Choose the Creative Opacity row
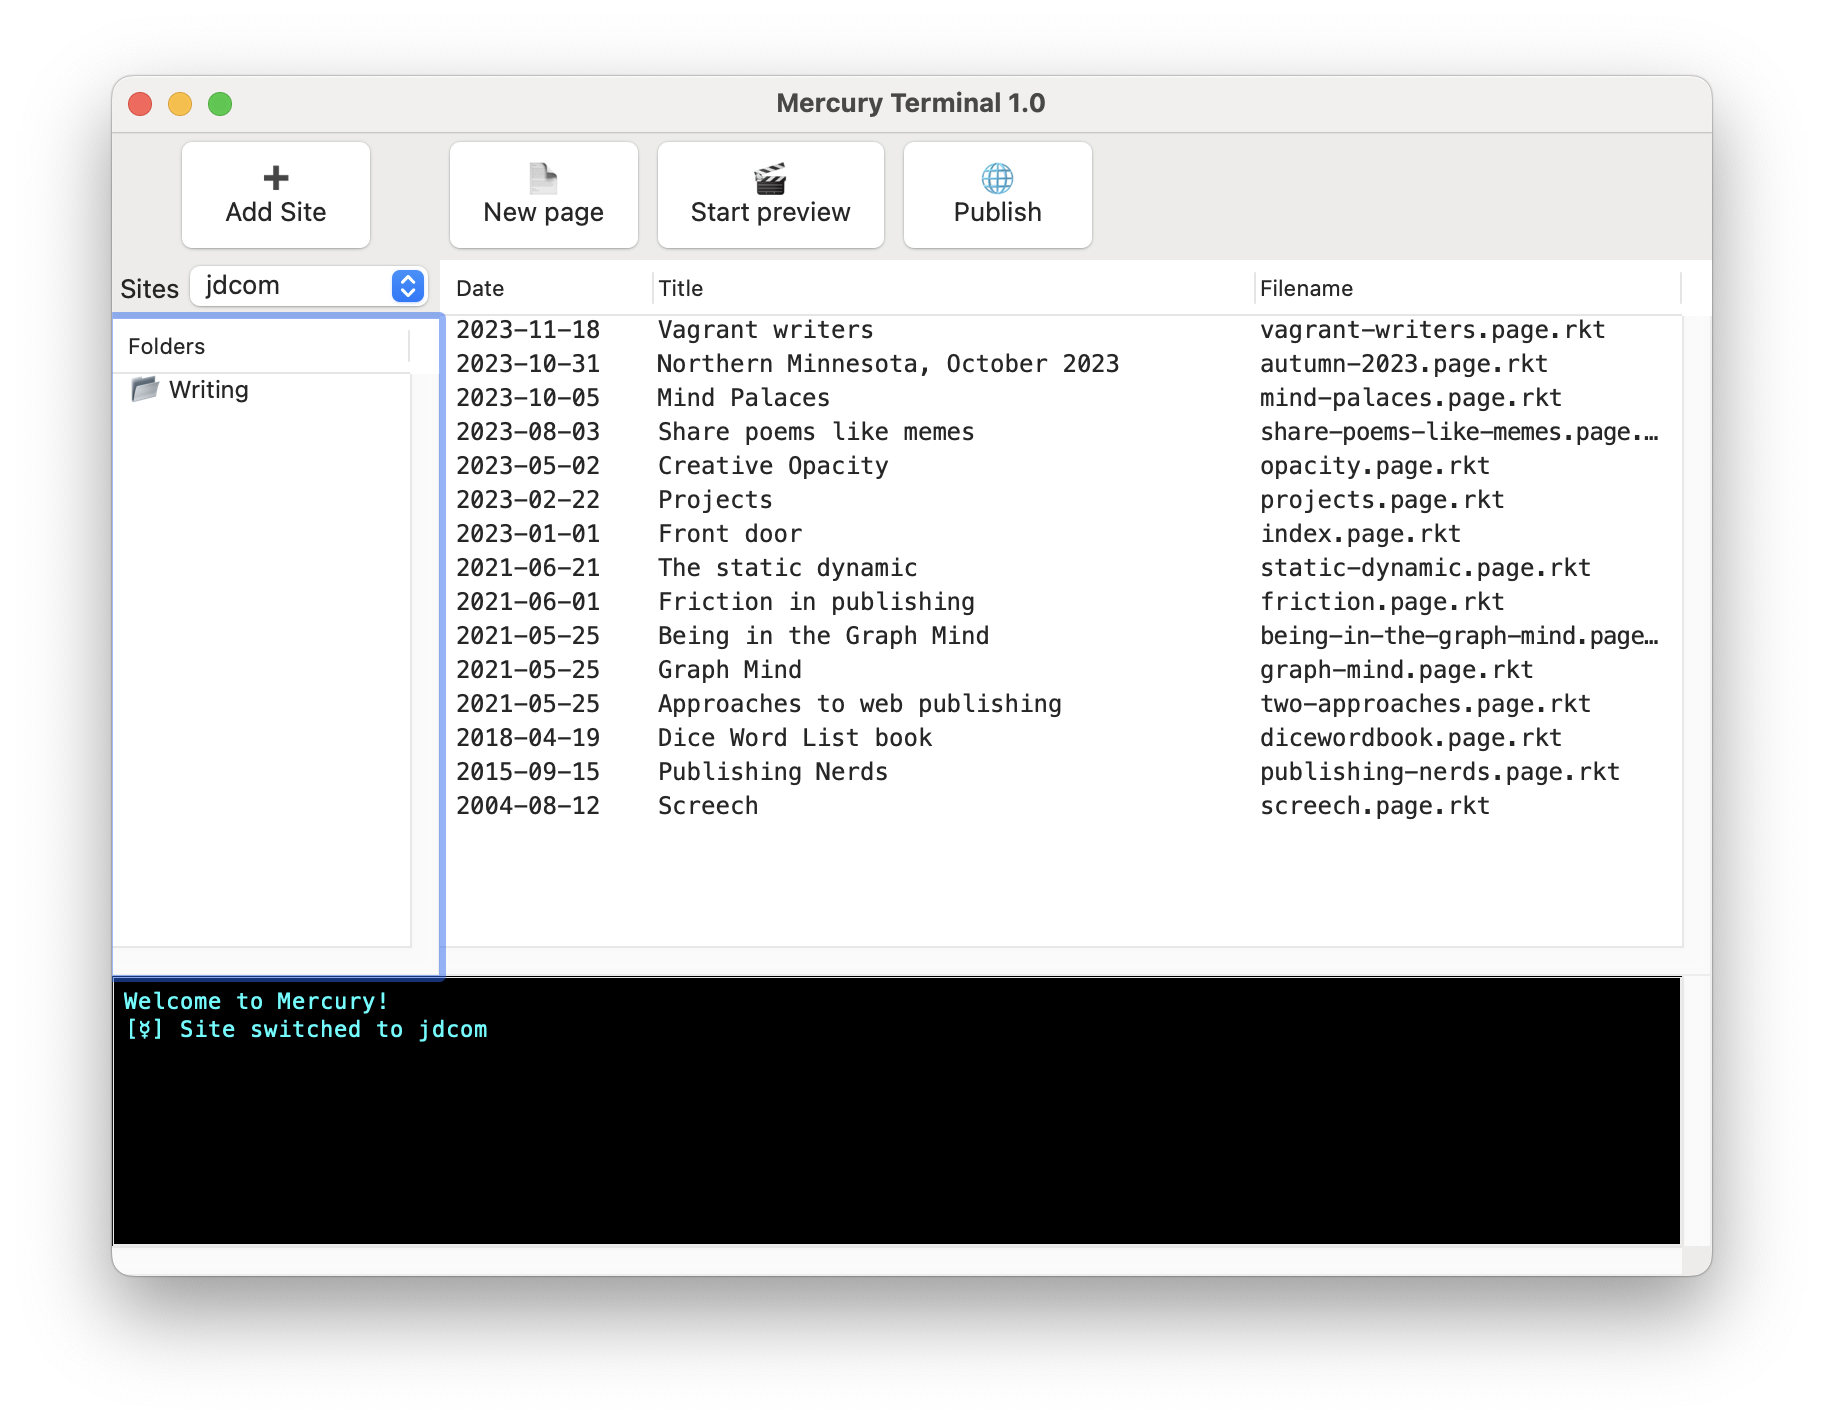Viewport: 1824px width, 1424px height. click(x=772, y=466)
